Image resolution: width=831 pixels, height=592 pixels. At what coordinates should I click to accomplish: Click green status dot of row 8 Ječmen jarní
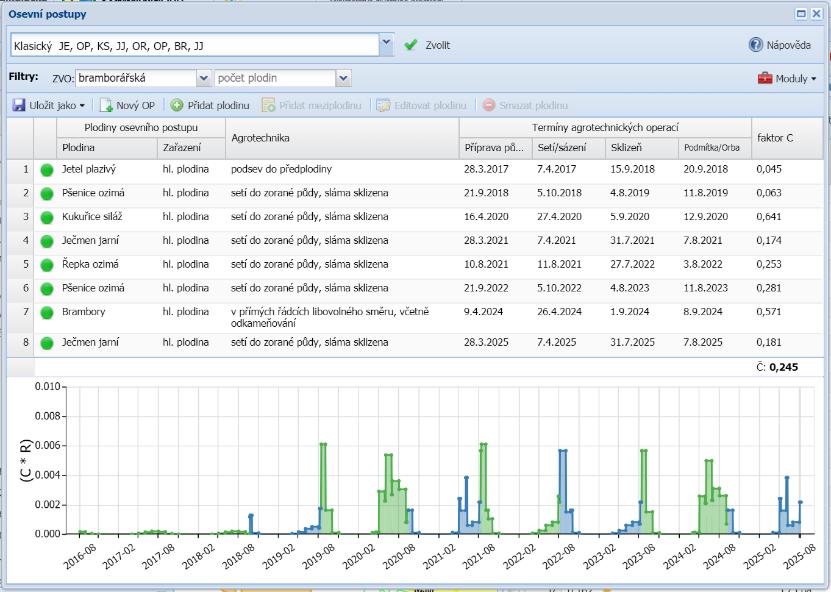(47, 343)
